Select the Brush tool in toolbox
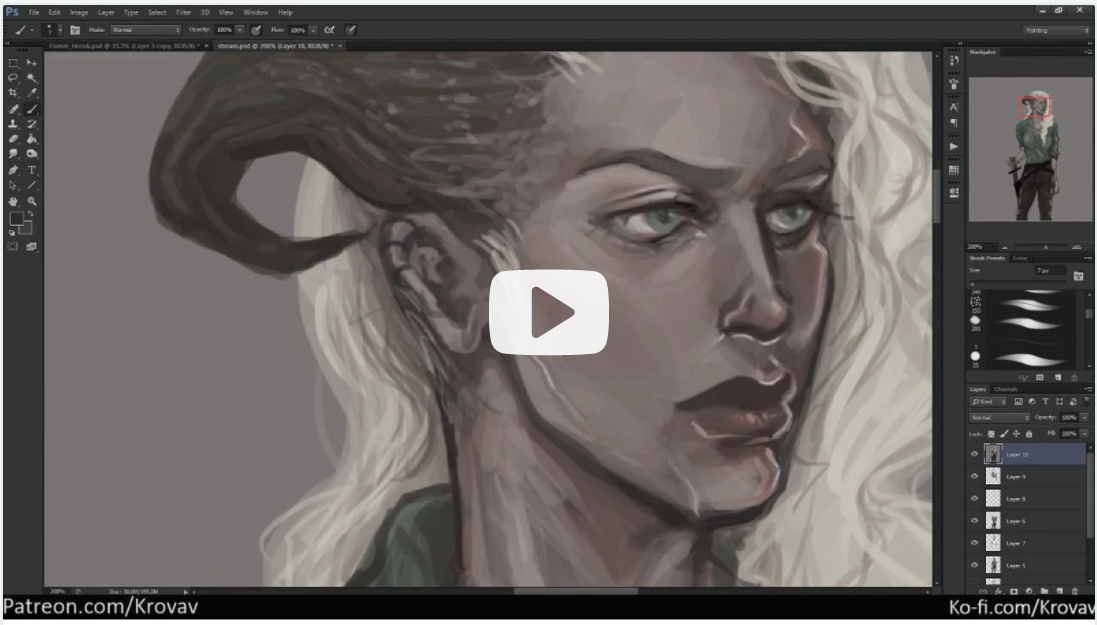1097x625 pixels. tap(31, 109)
